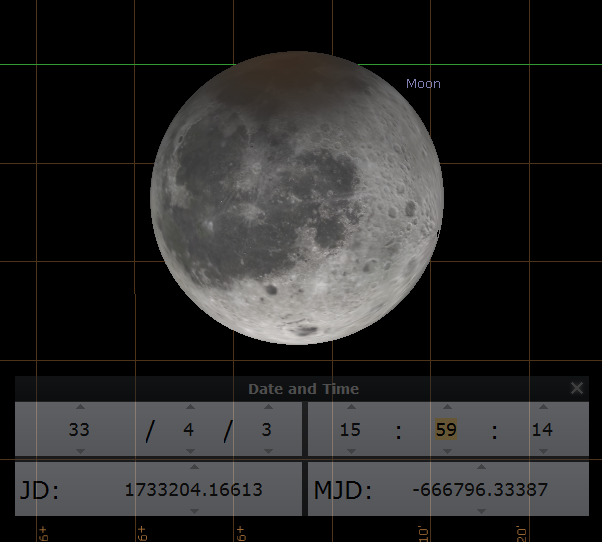This screenshot has height=542, width=602.
Task: Decrease the minutes value 59
Action: 447,451
